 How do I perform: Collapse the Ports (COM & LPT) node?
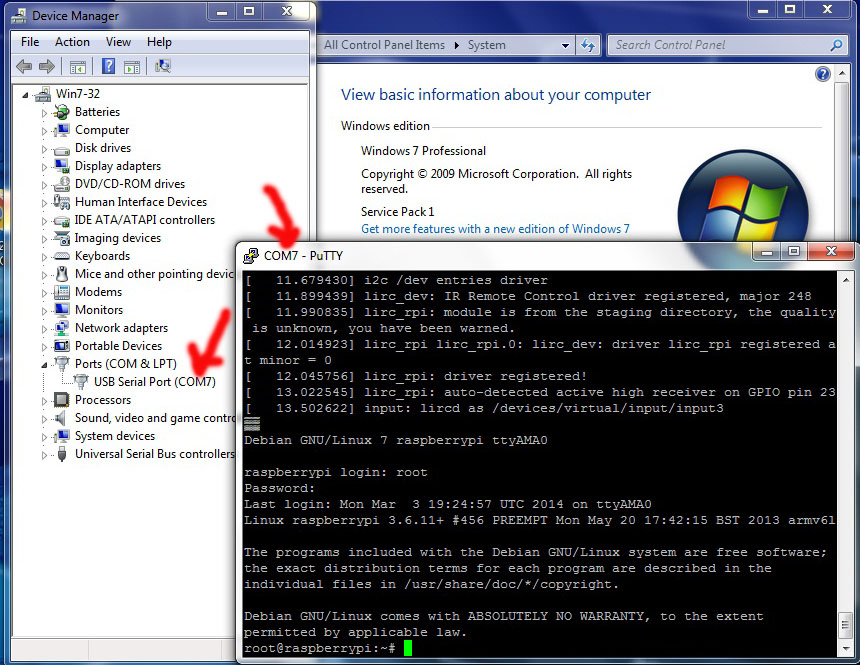pyautogui.click(x=44, y=364)
